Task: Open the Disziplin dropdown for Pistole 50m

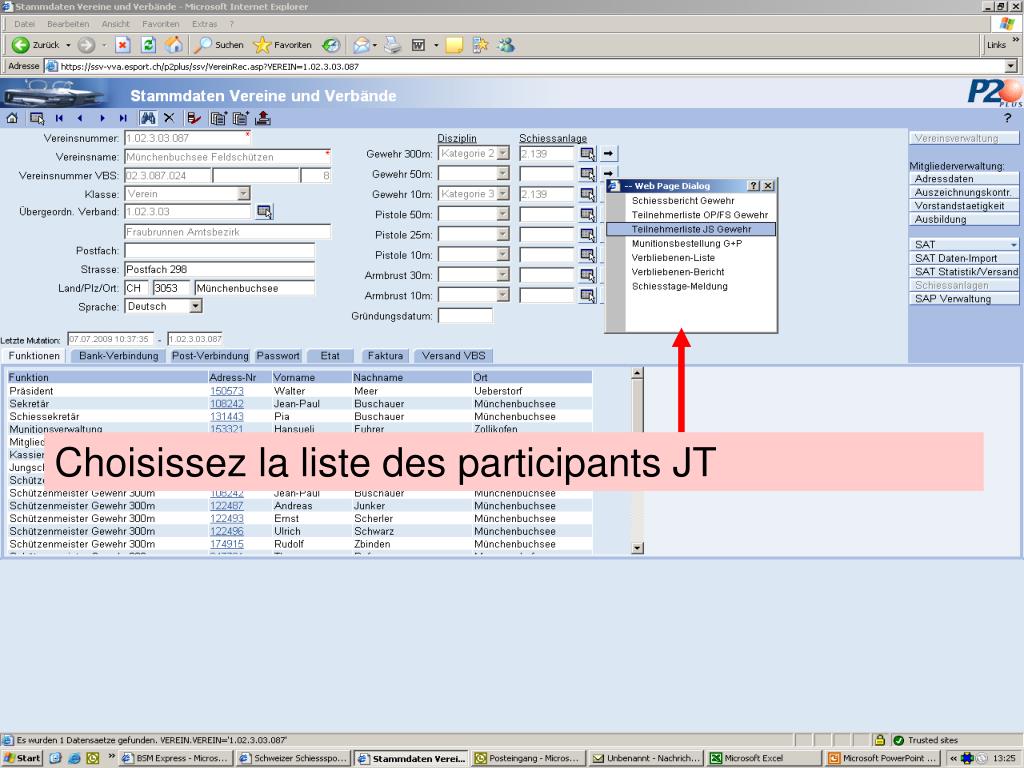Action: point(502,214)
